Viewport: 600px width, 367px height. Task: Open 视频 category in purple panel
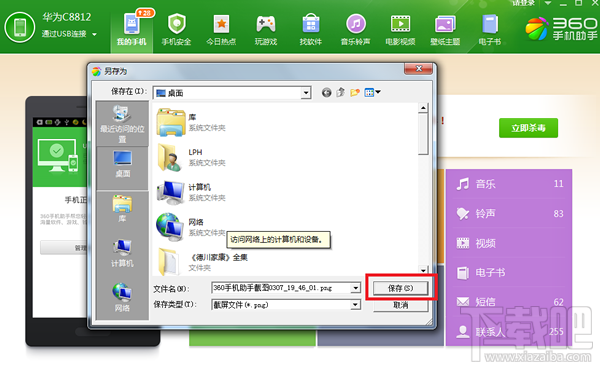click(509, 243)
